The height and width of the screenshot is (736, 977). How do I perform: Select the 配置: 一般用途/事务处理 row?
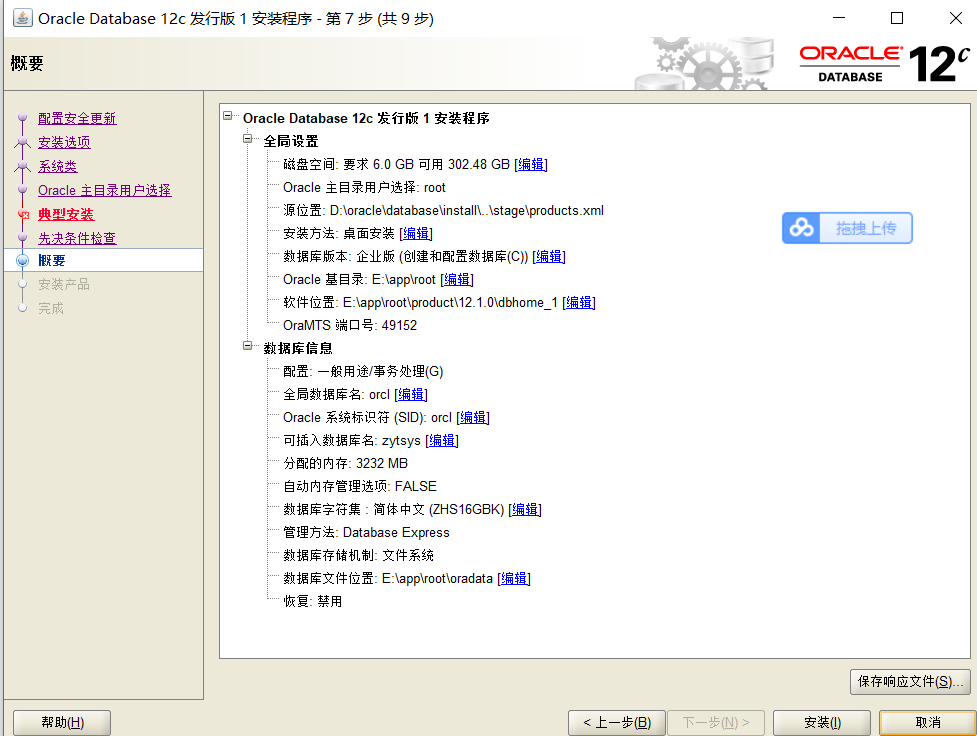[x=363, y=371]
